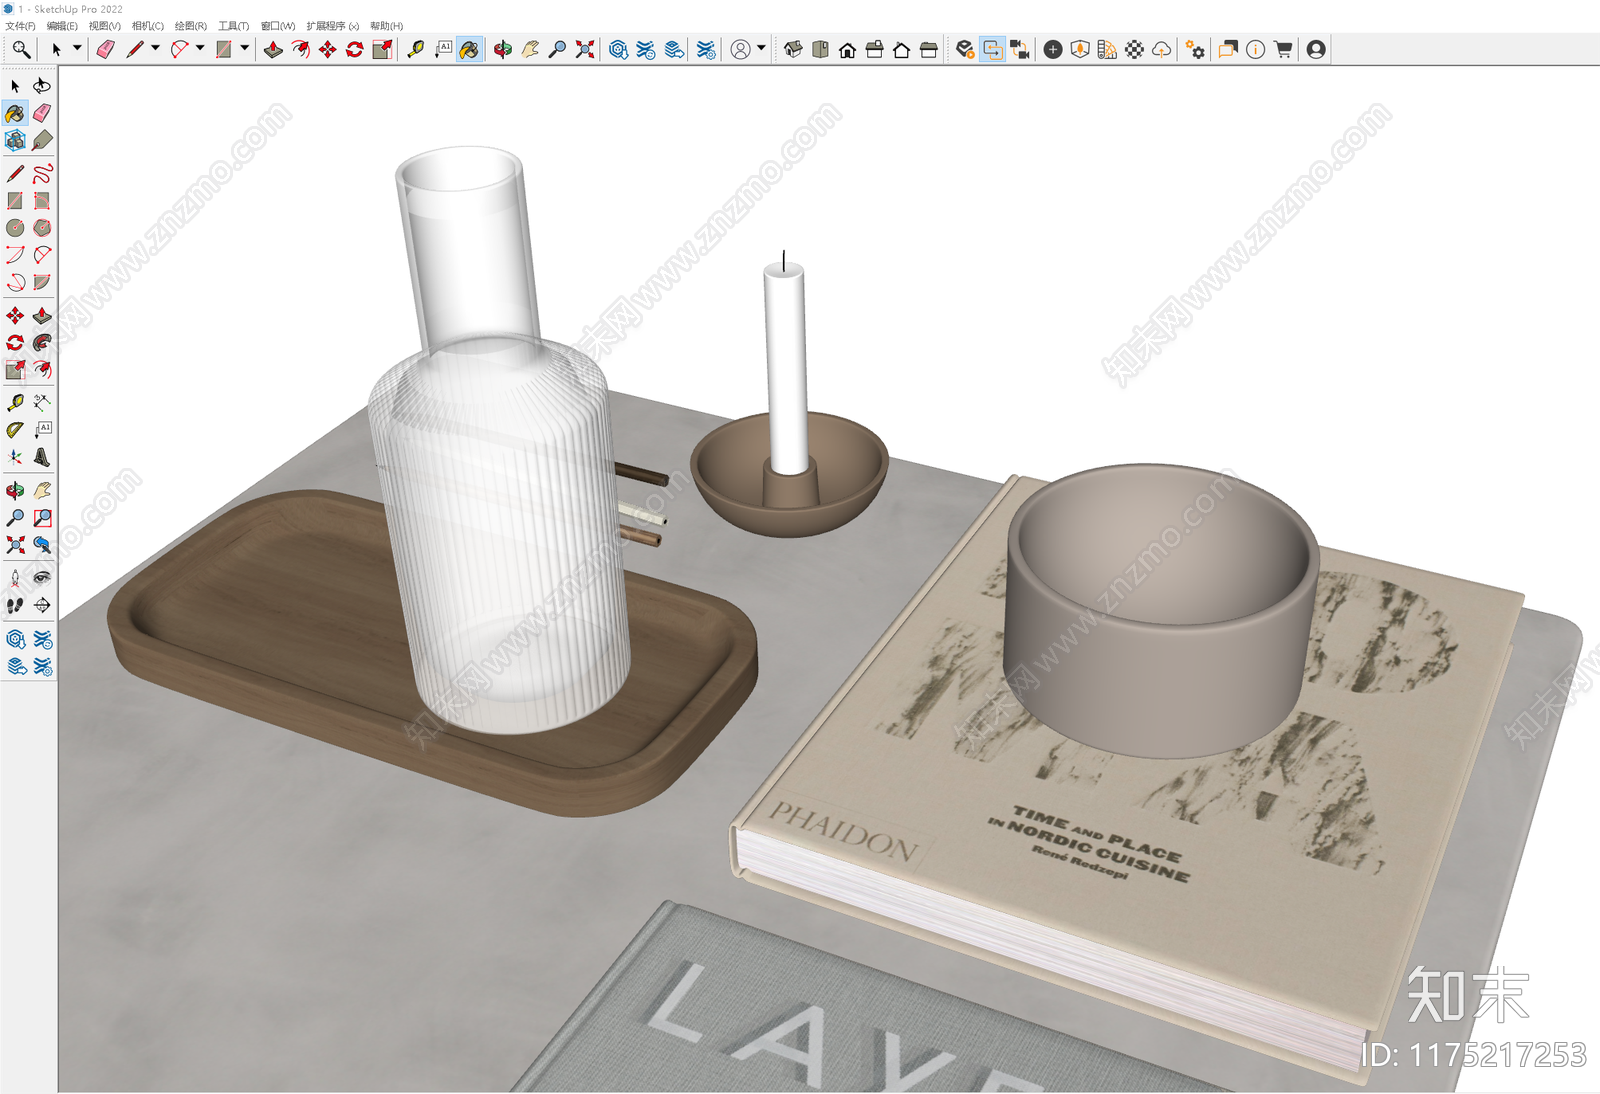Screen dimensions: 1600x1094
Task: Expand the Rectangle tool dropdown arrow
Action: click(x=245, y=48)
